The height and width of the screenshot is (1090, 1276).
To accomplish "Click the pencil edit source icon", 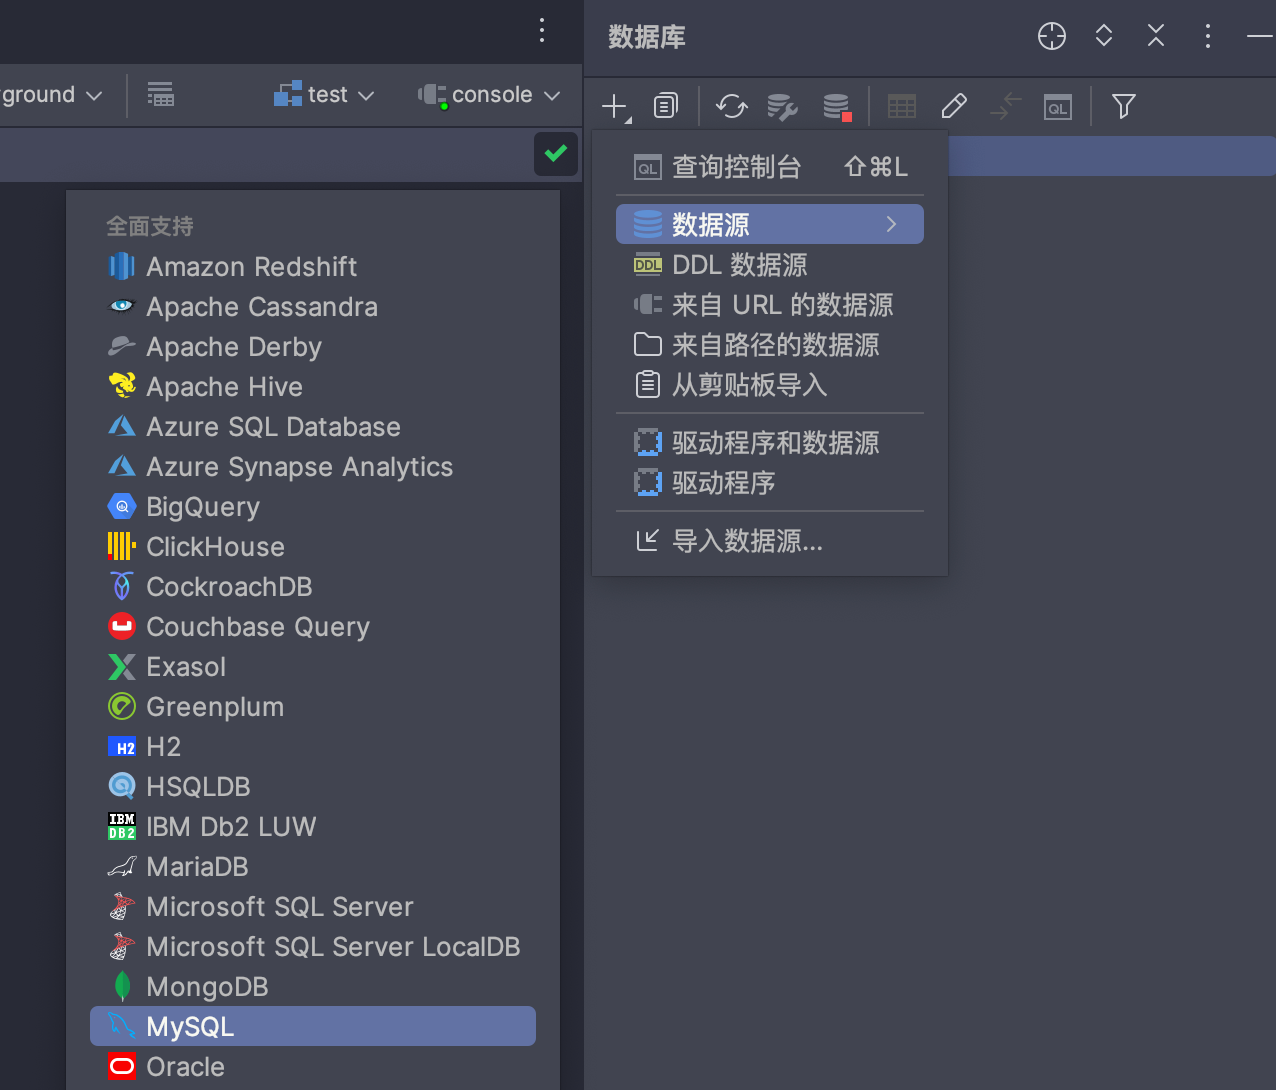I will coord(954,106).
